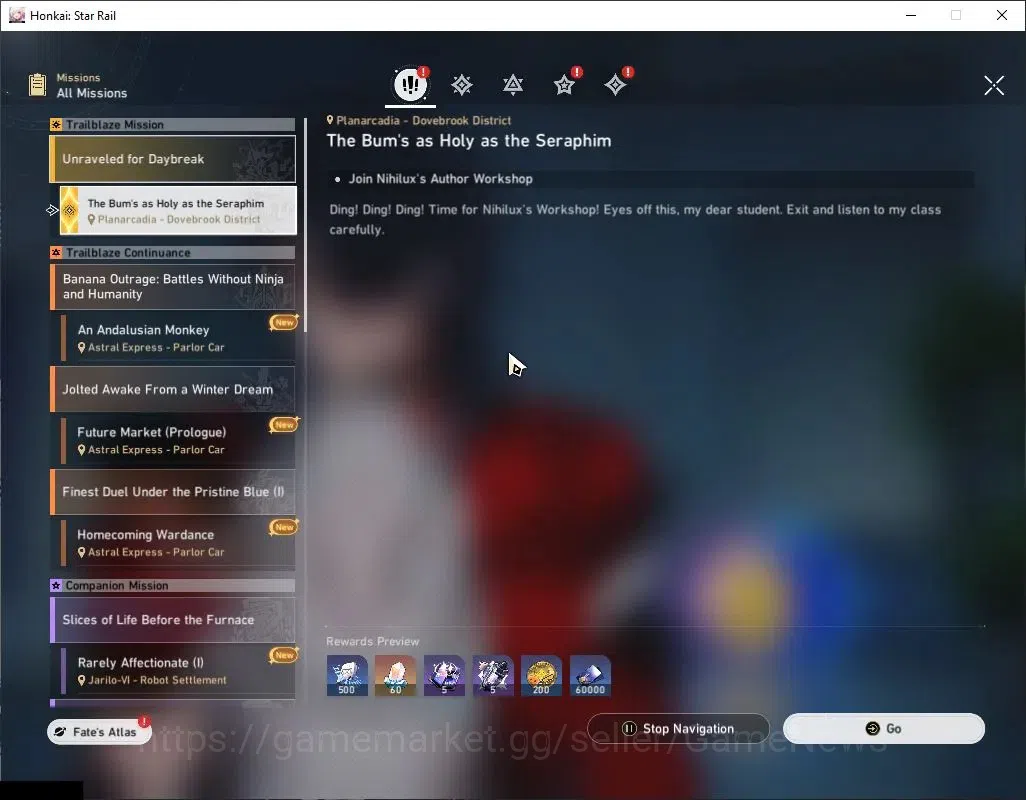Collapse the Companion Mission section header
The height and width of the screenshot is (800, 1026).
point(173,585)
